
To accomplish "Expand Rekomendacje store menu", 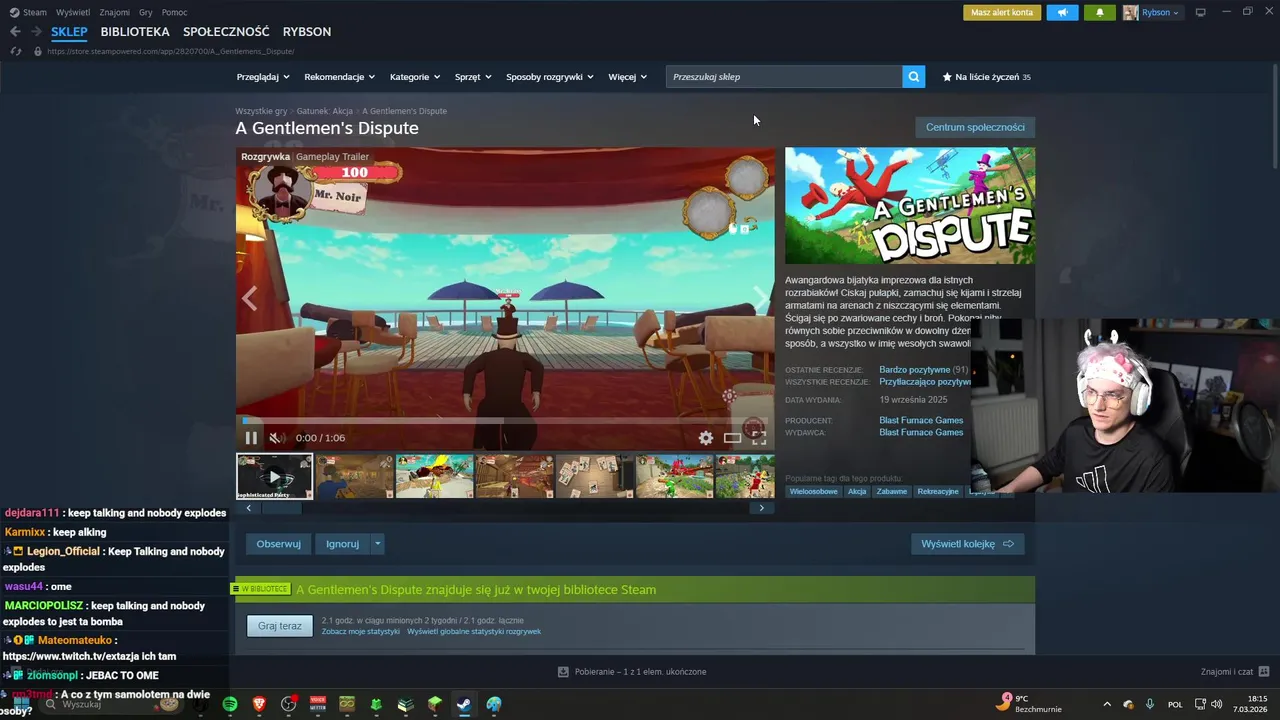I will (340, 77).
